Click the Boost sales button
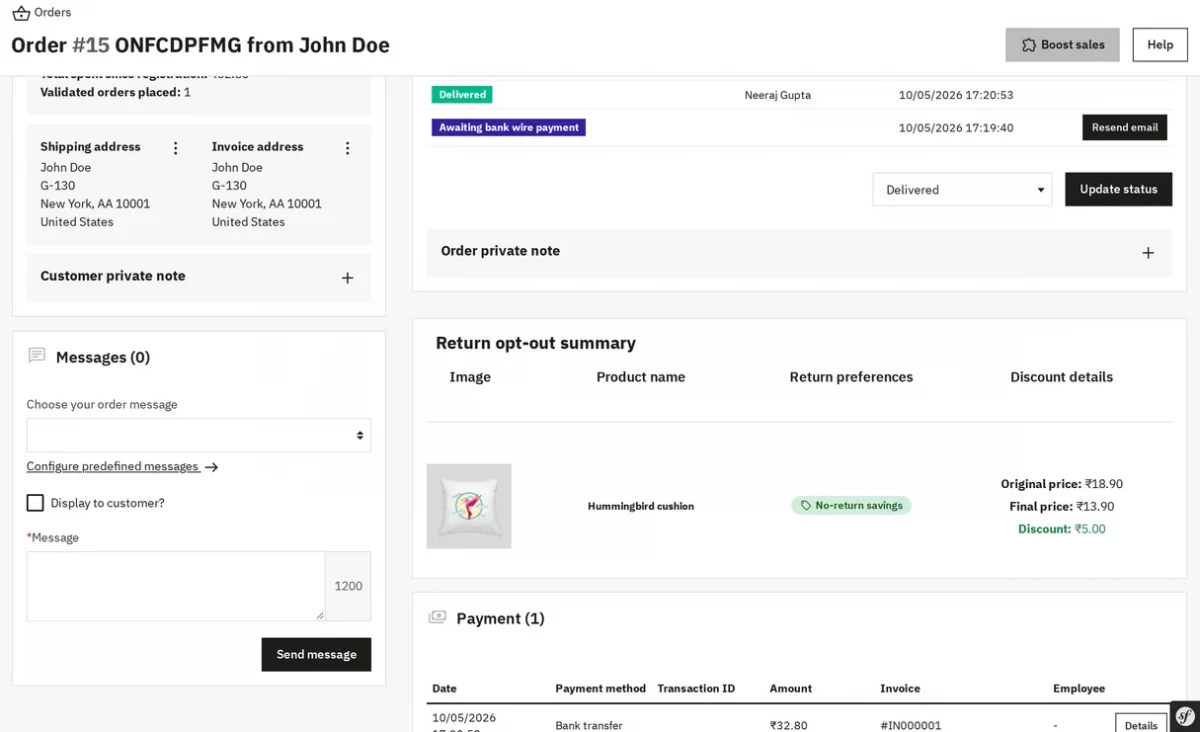The image size is (1200, 732). coord(1062,45)
